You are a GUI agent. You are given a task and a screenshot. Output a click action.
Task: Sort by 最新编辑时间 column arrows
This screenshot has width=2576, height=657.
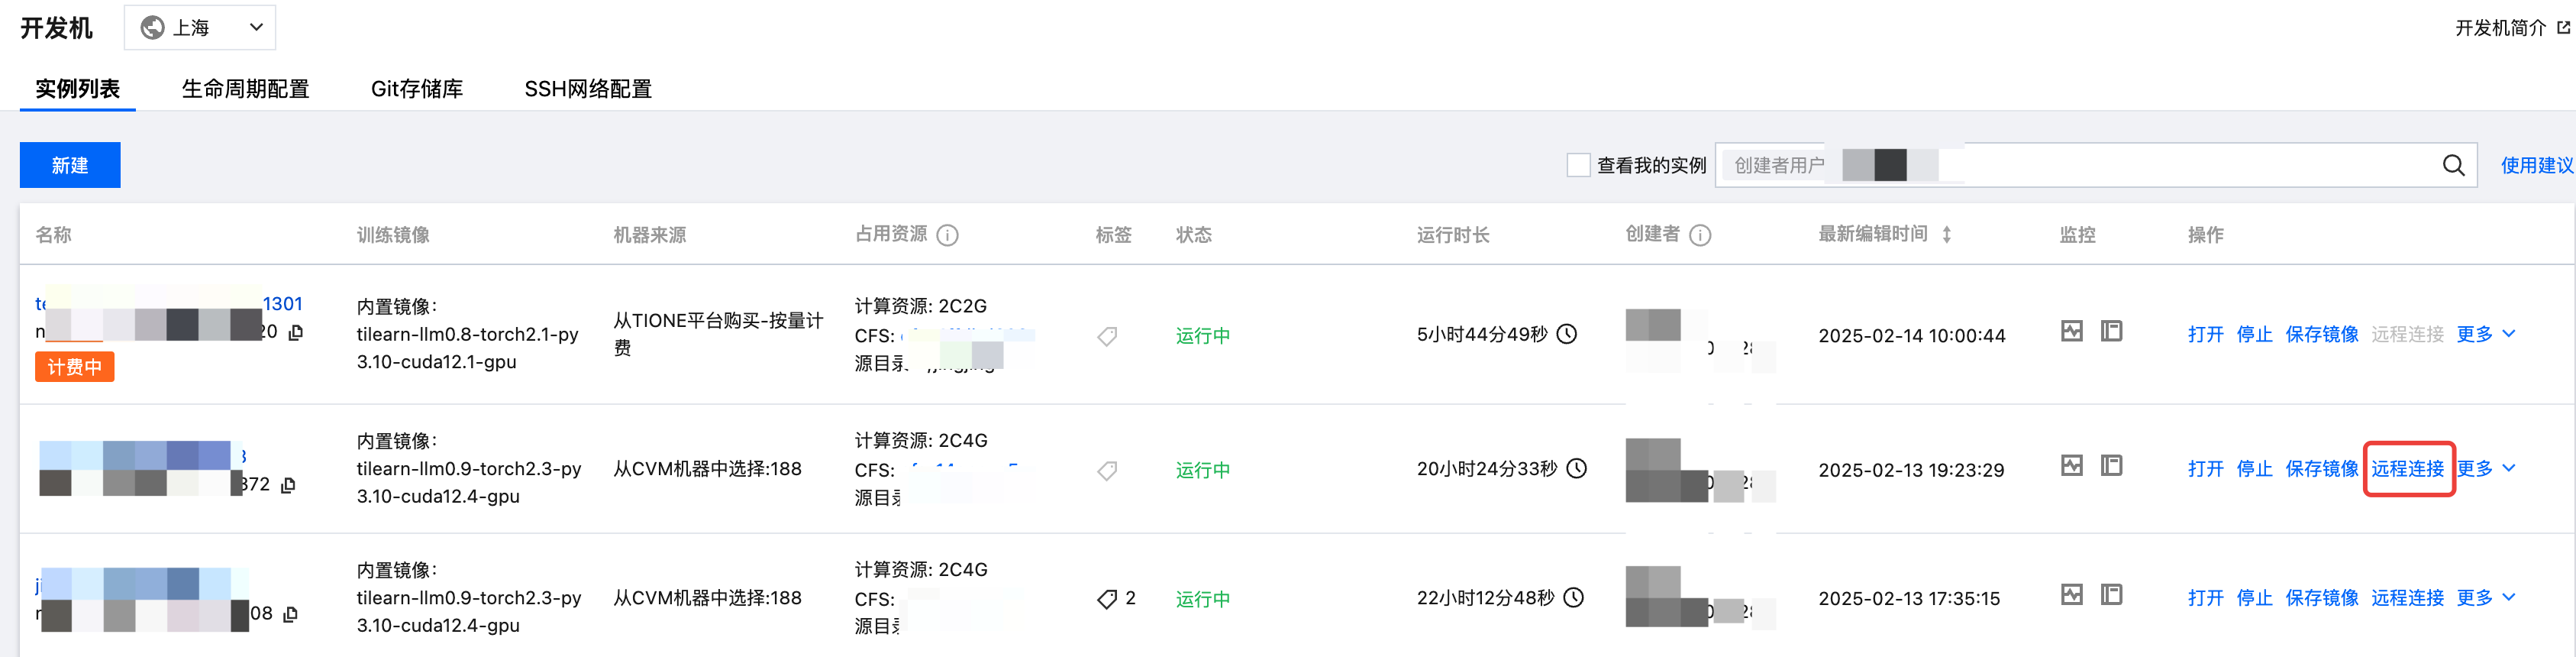[1946, 235]
